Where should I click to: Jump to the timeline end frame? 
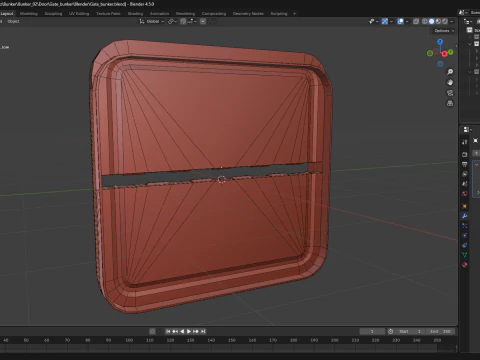pyautogui.click(x=203, y=331)
